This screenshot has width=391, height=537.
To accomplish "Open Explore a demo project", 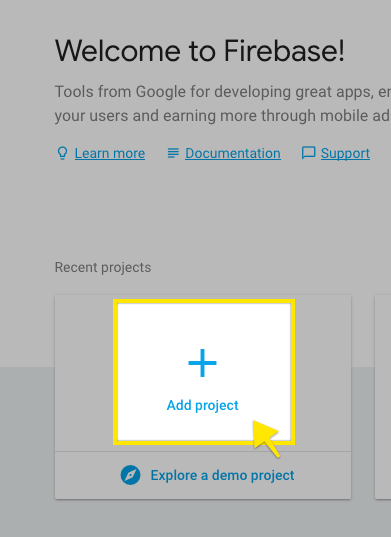I will [222, 475].
